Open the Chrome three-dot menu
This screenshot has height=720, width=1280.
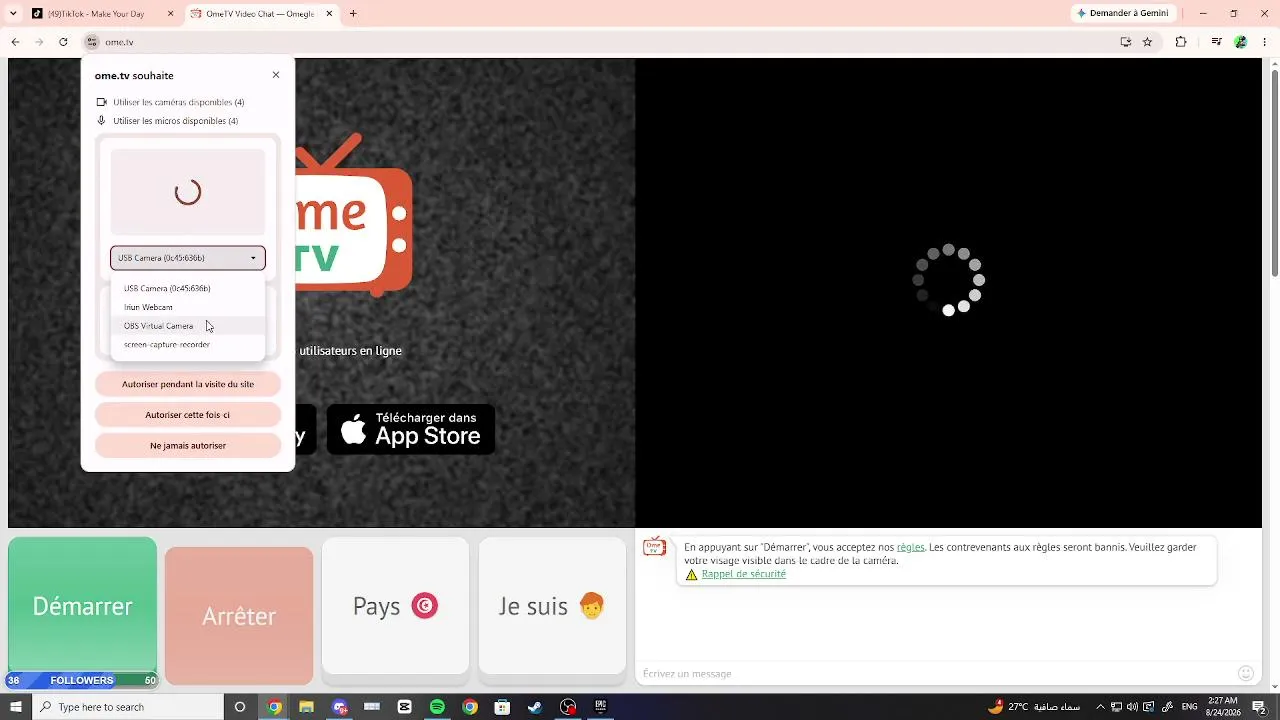click(x=1264, y=42)
